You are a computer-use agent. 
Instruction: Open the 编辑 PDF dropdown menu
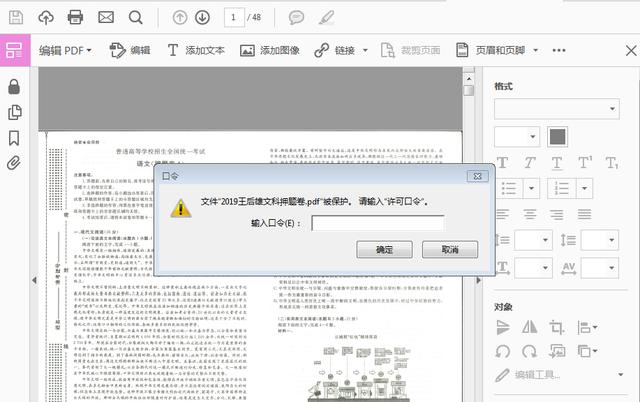coord(65,51)
